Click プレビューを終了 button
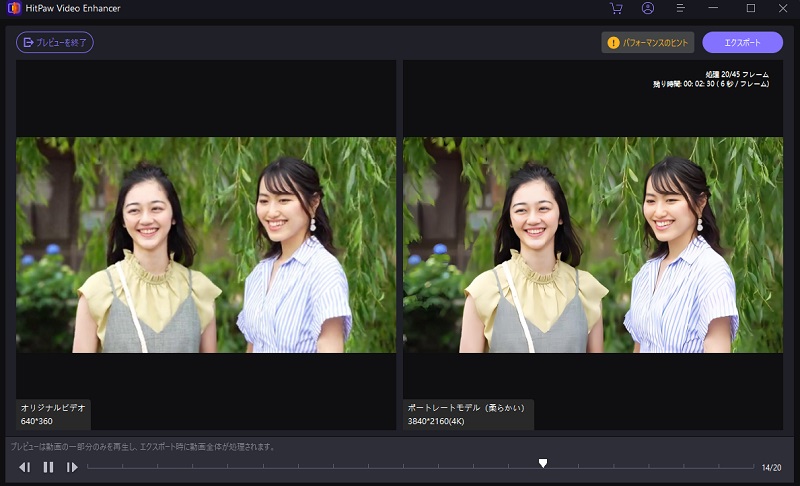Viewport: 800px width, 486px height. click(55, 42)
